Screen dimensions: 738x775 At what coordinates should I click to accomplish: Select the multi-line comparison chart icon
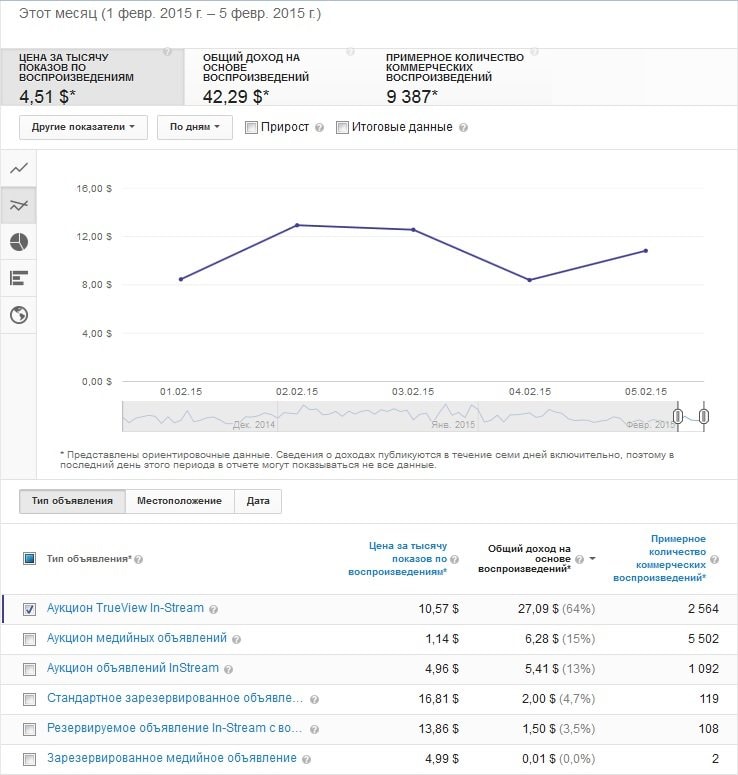point(18,206)
